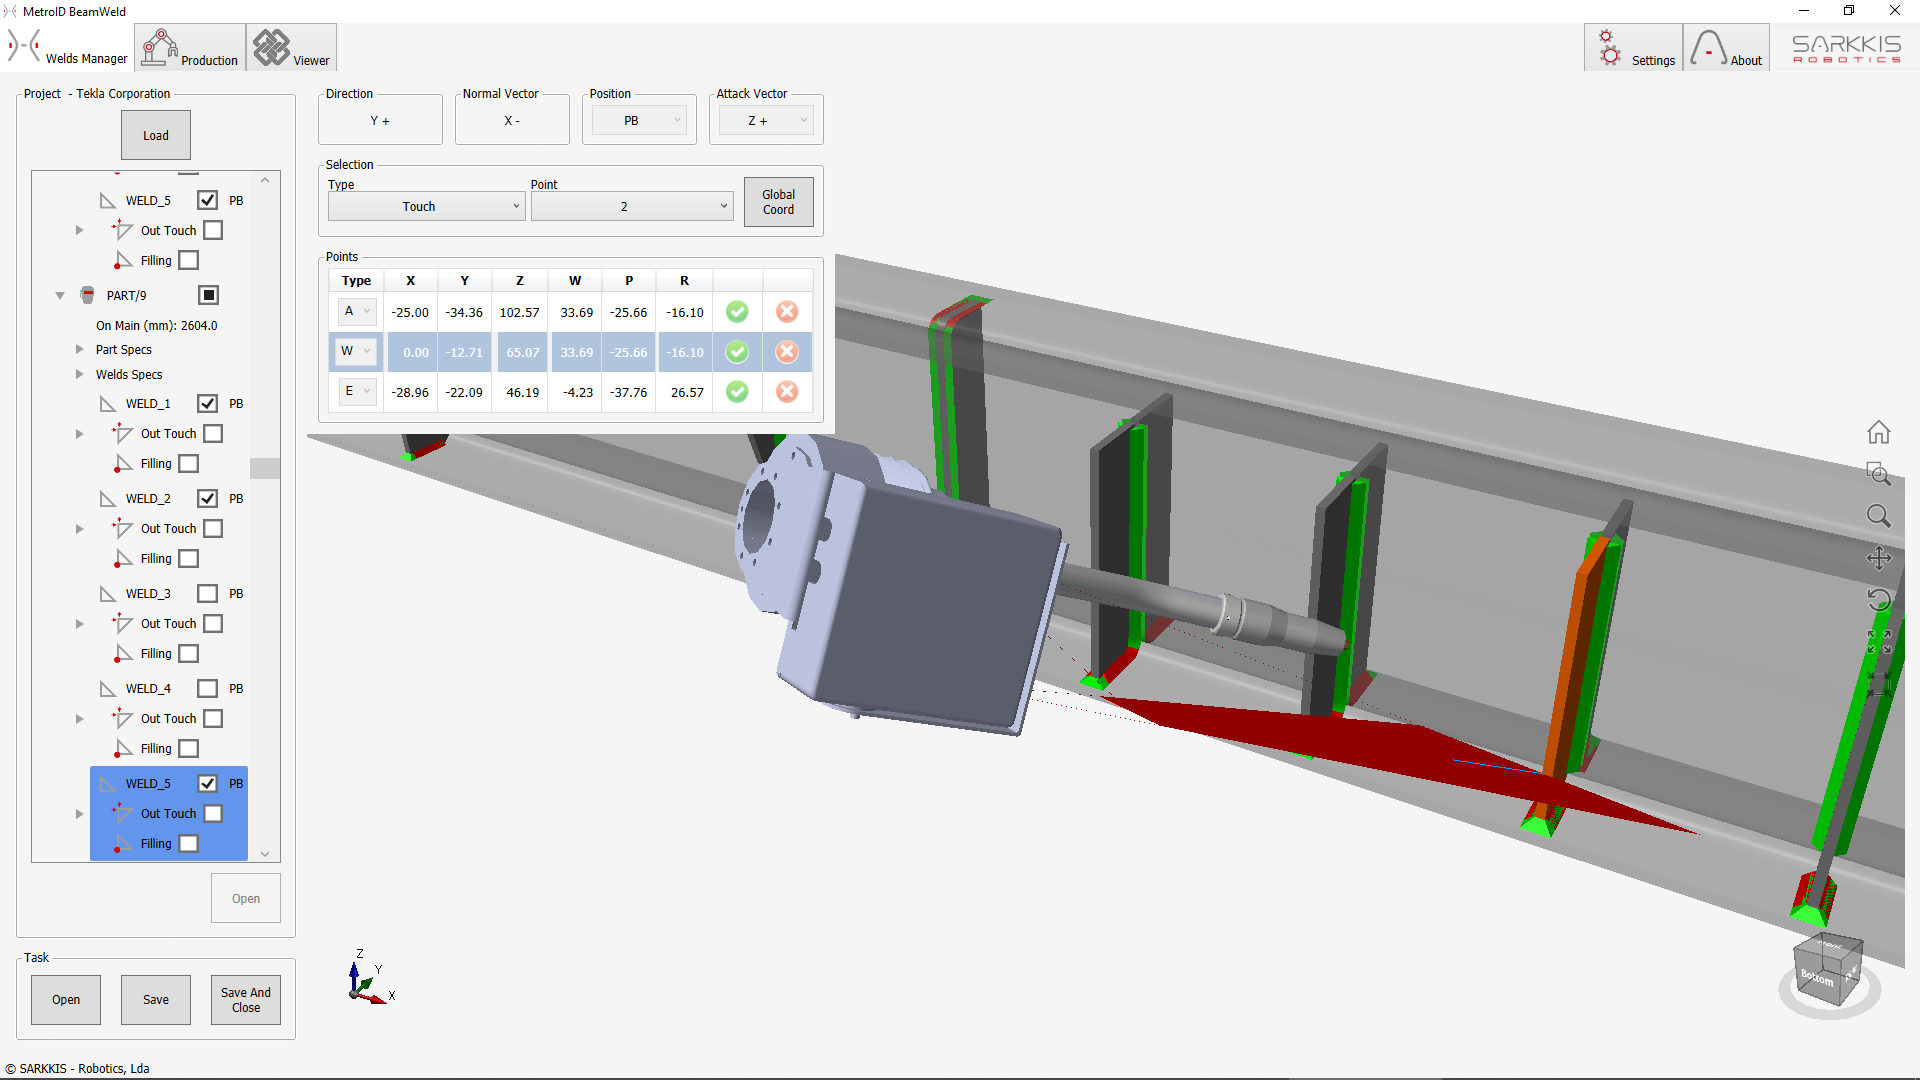Select the rotate view tool
The width and height of the screenshot is (1920, 1080).
click(x=1878, y=600)
